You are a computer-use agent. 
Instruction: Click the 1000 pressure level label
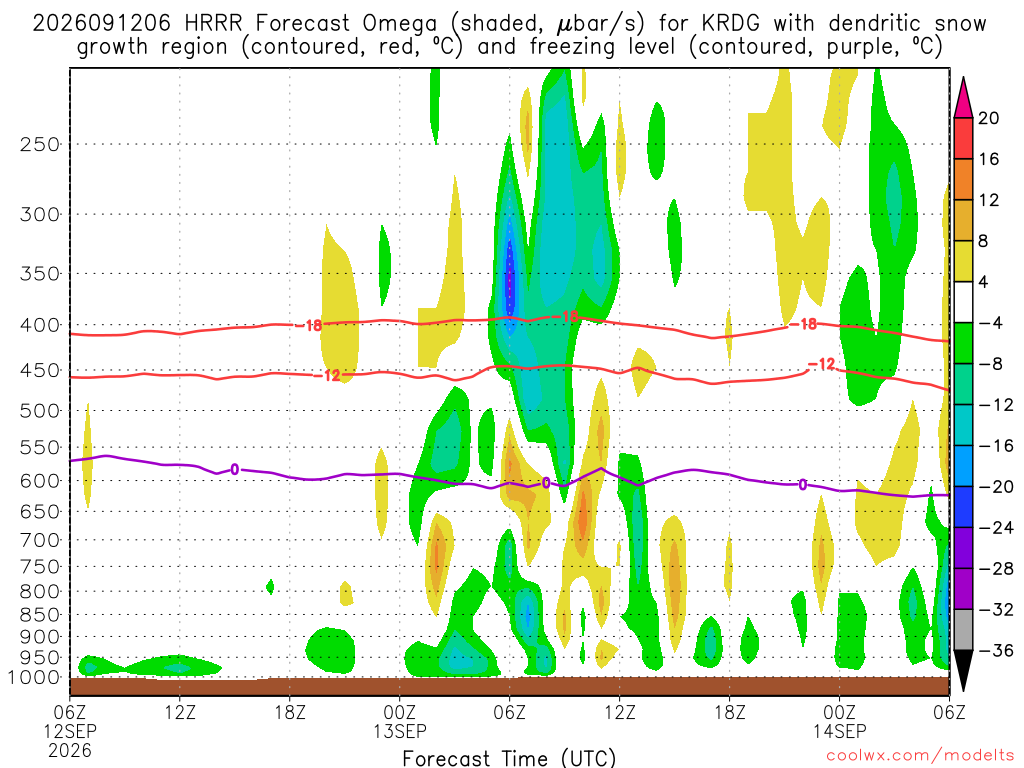point(34,678)
